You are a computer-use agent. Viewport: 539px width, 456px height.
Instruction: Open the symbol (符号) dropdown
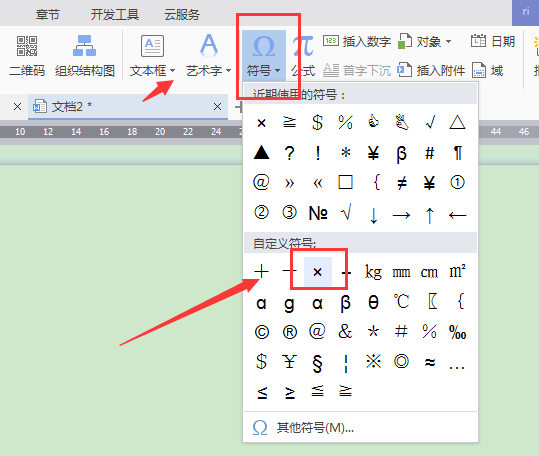(264, 55)
